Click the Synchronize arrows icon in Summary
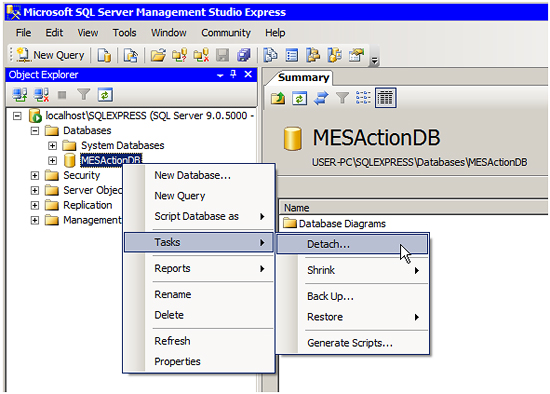 (x=321, y=98)
